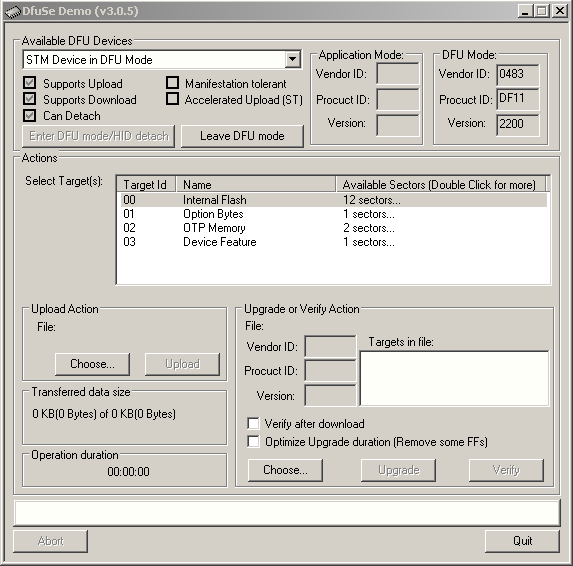Click the 0 KB(0 Bytes) transferred data text
The width and height of the screenshot is (573, 566).
click(104, 414)
